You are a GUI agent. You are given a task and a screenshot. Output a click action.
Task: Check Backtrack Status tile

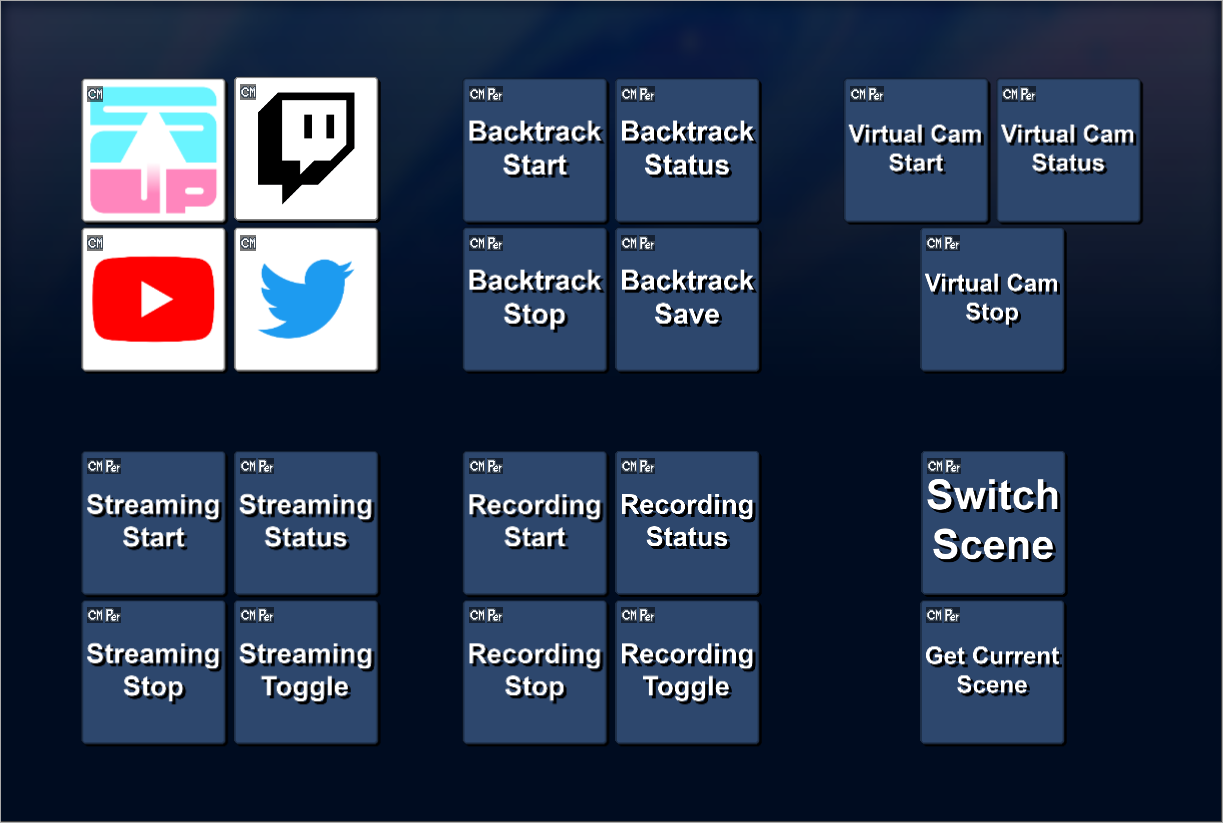click(687, 150)
